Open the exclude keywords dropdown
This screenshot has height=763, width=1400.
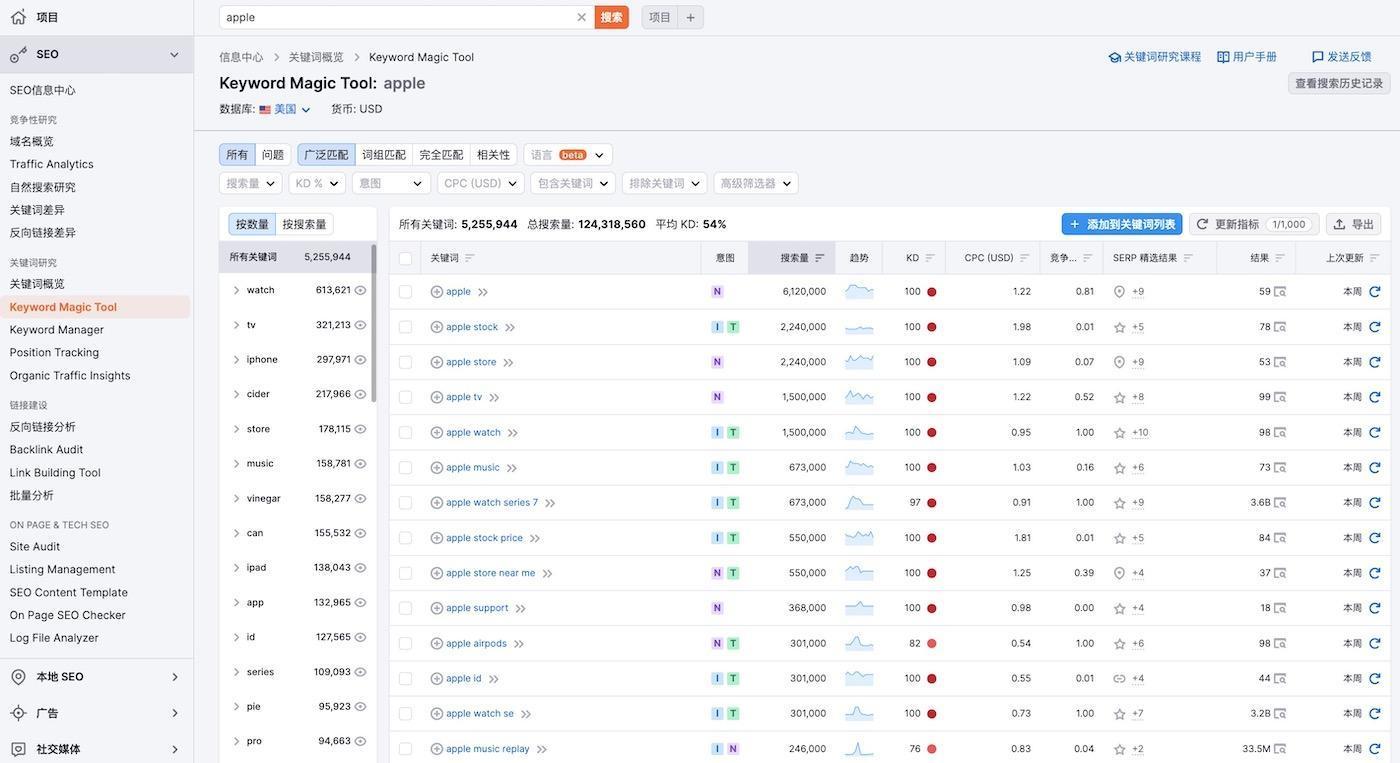tap(664, 183)
